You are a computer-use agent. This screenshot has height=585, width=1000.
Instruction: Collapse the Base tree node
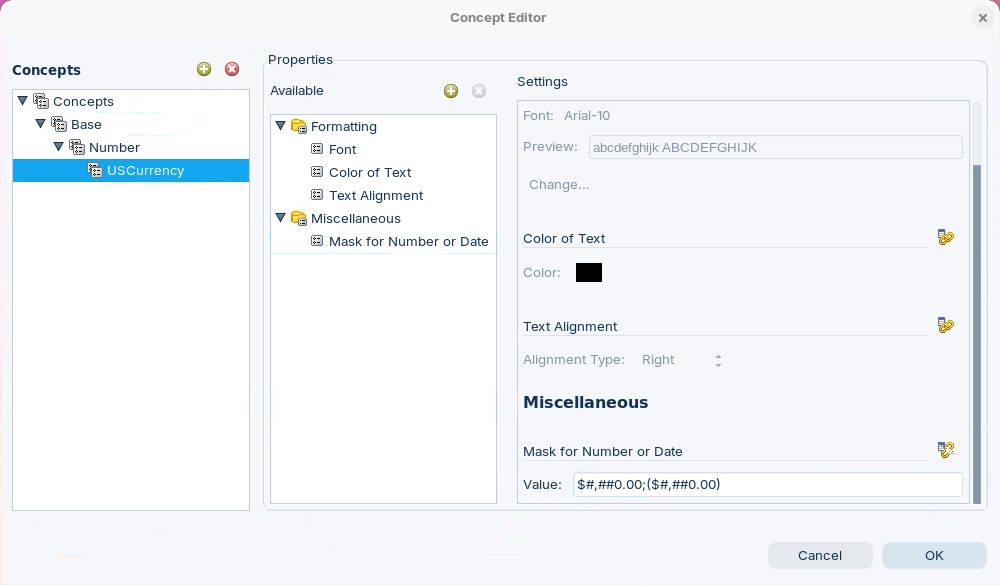click(x=41, y=124)
